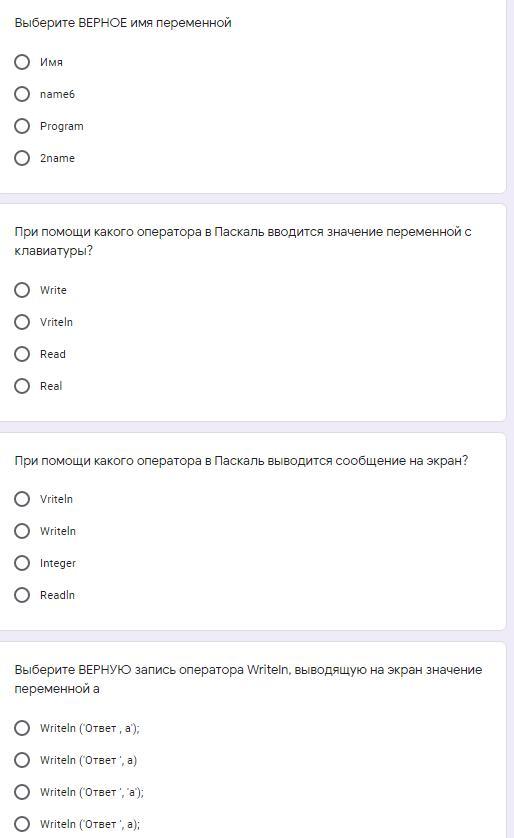Click the 'Выберите ВЕРНОЕ имя переменной' question title
The height and width of the screenshot is (838, 514).
[123, 23]
